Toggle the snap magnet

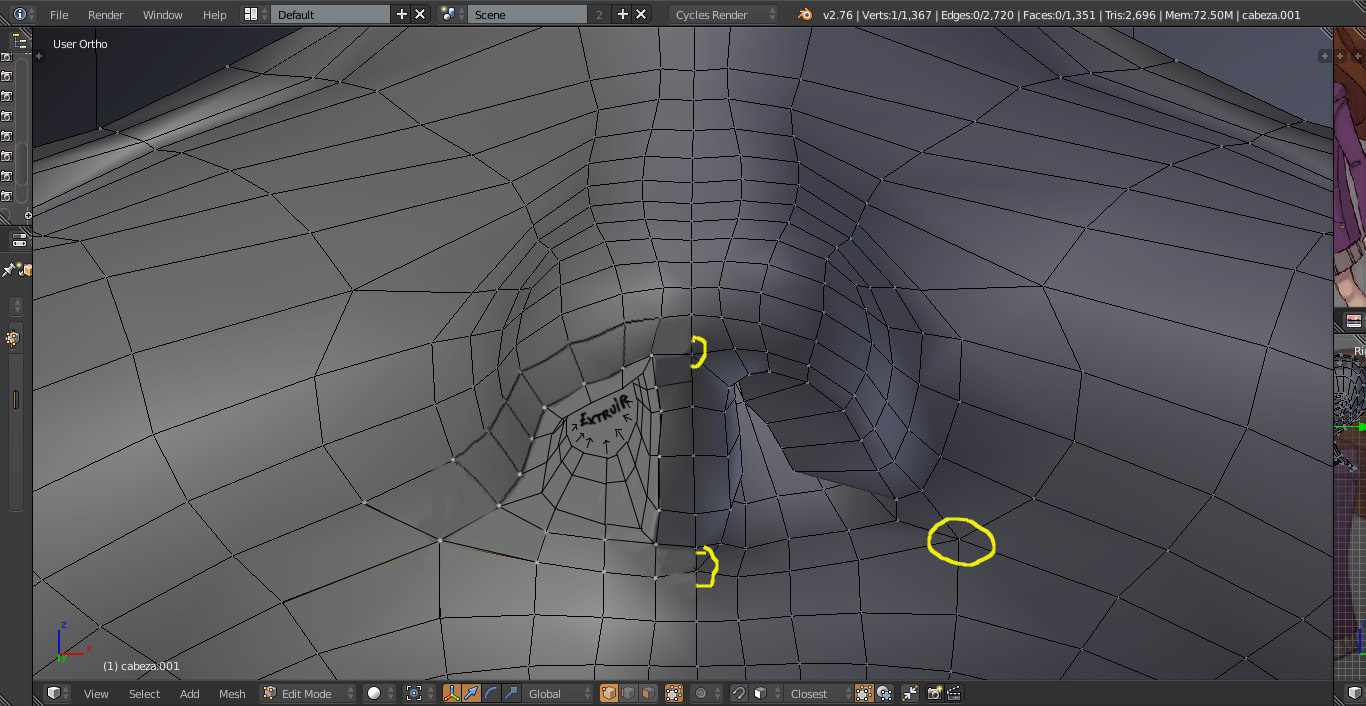pos(739,693)
